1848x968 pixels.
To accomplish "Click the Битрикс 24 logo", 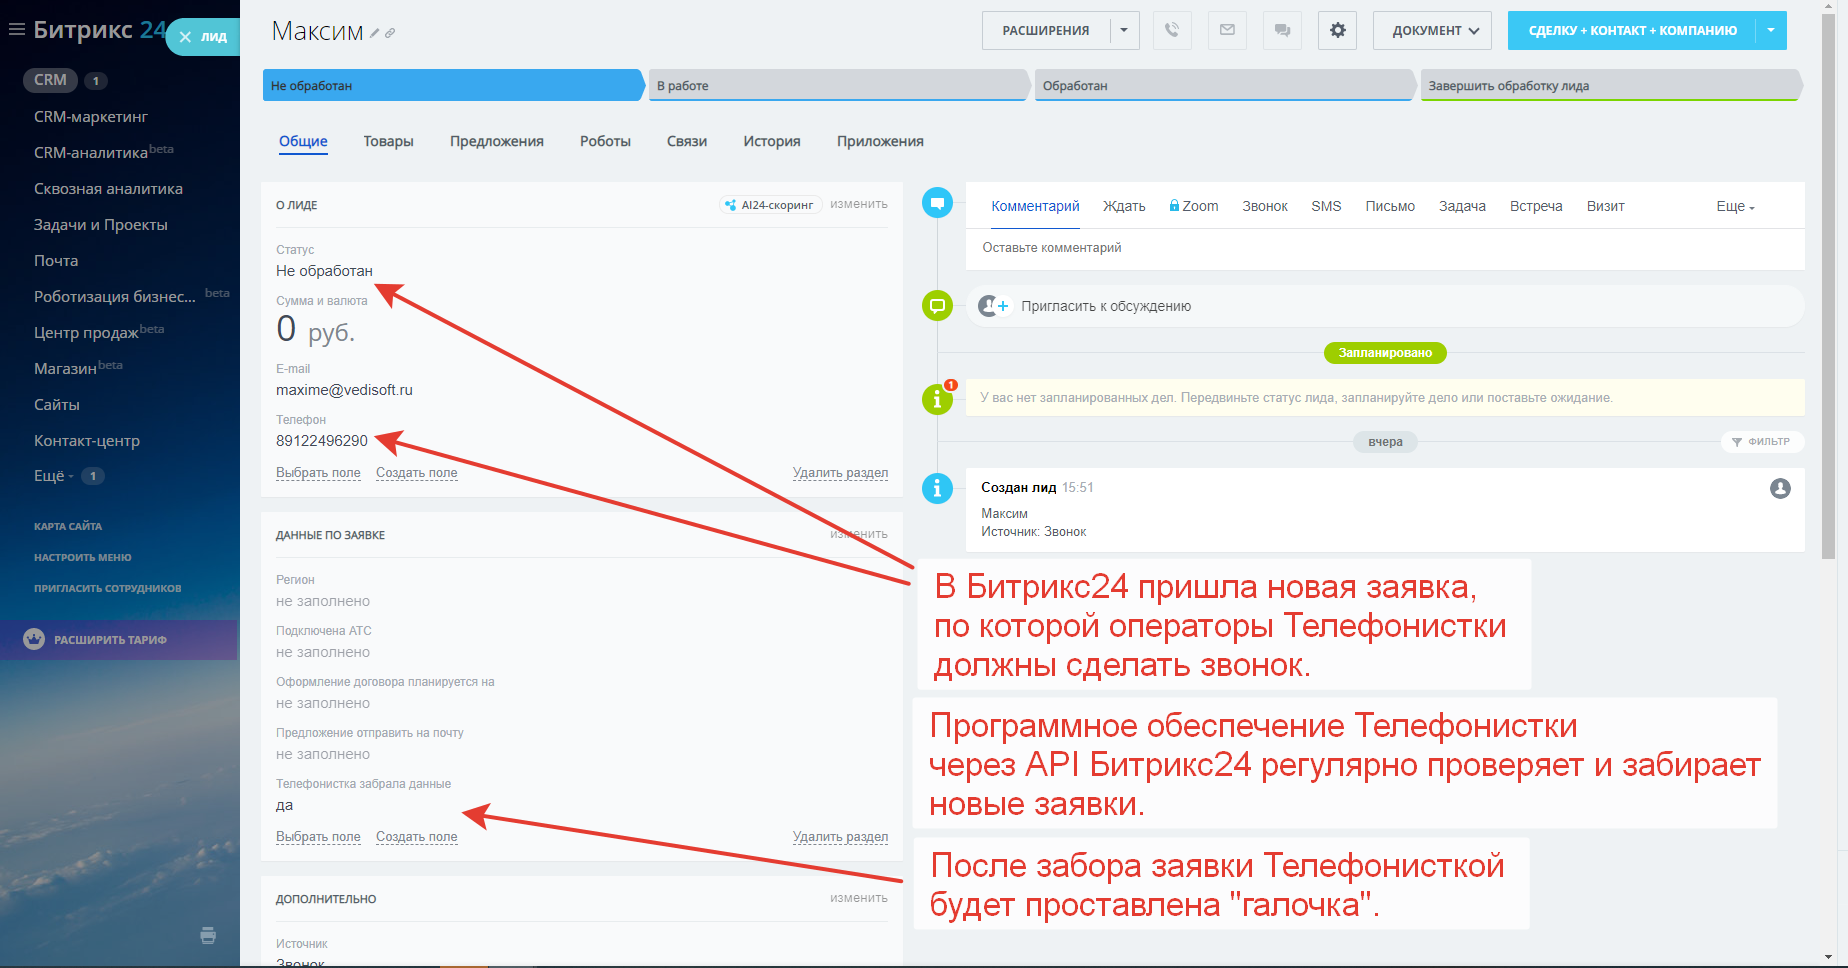I will pos(100,30).
